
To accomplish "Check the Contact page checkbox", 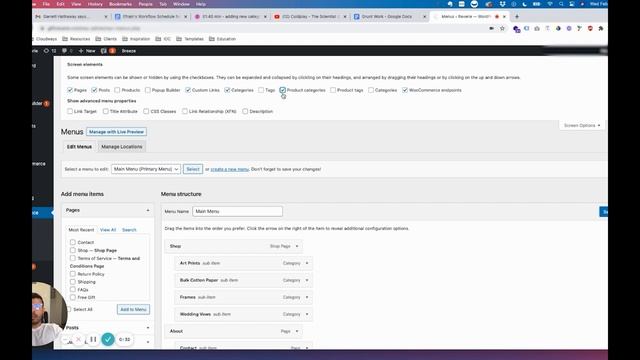I will click(x=73, y=242).
